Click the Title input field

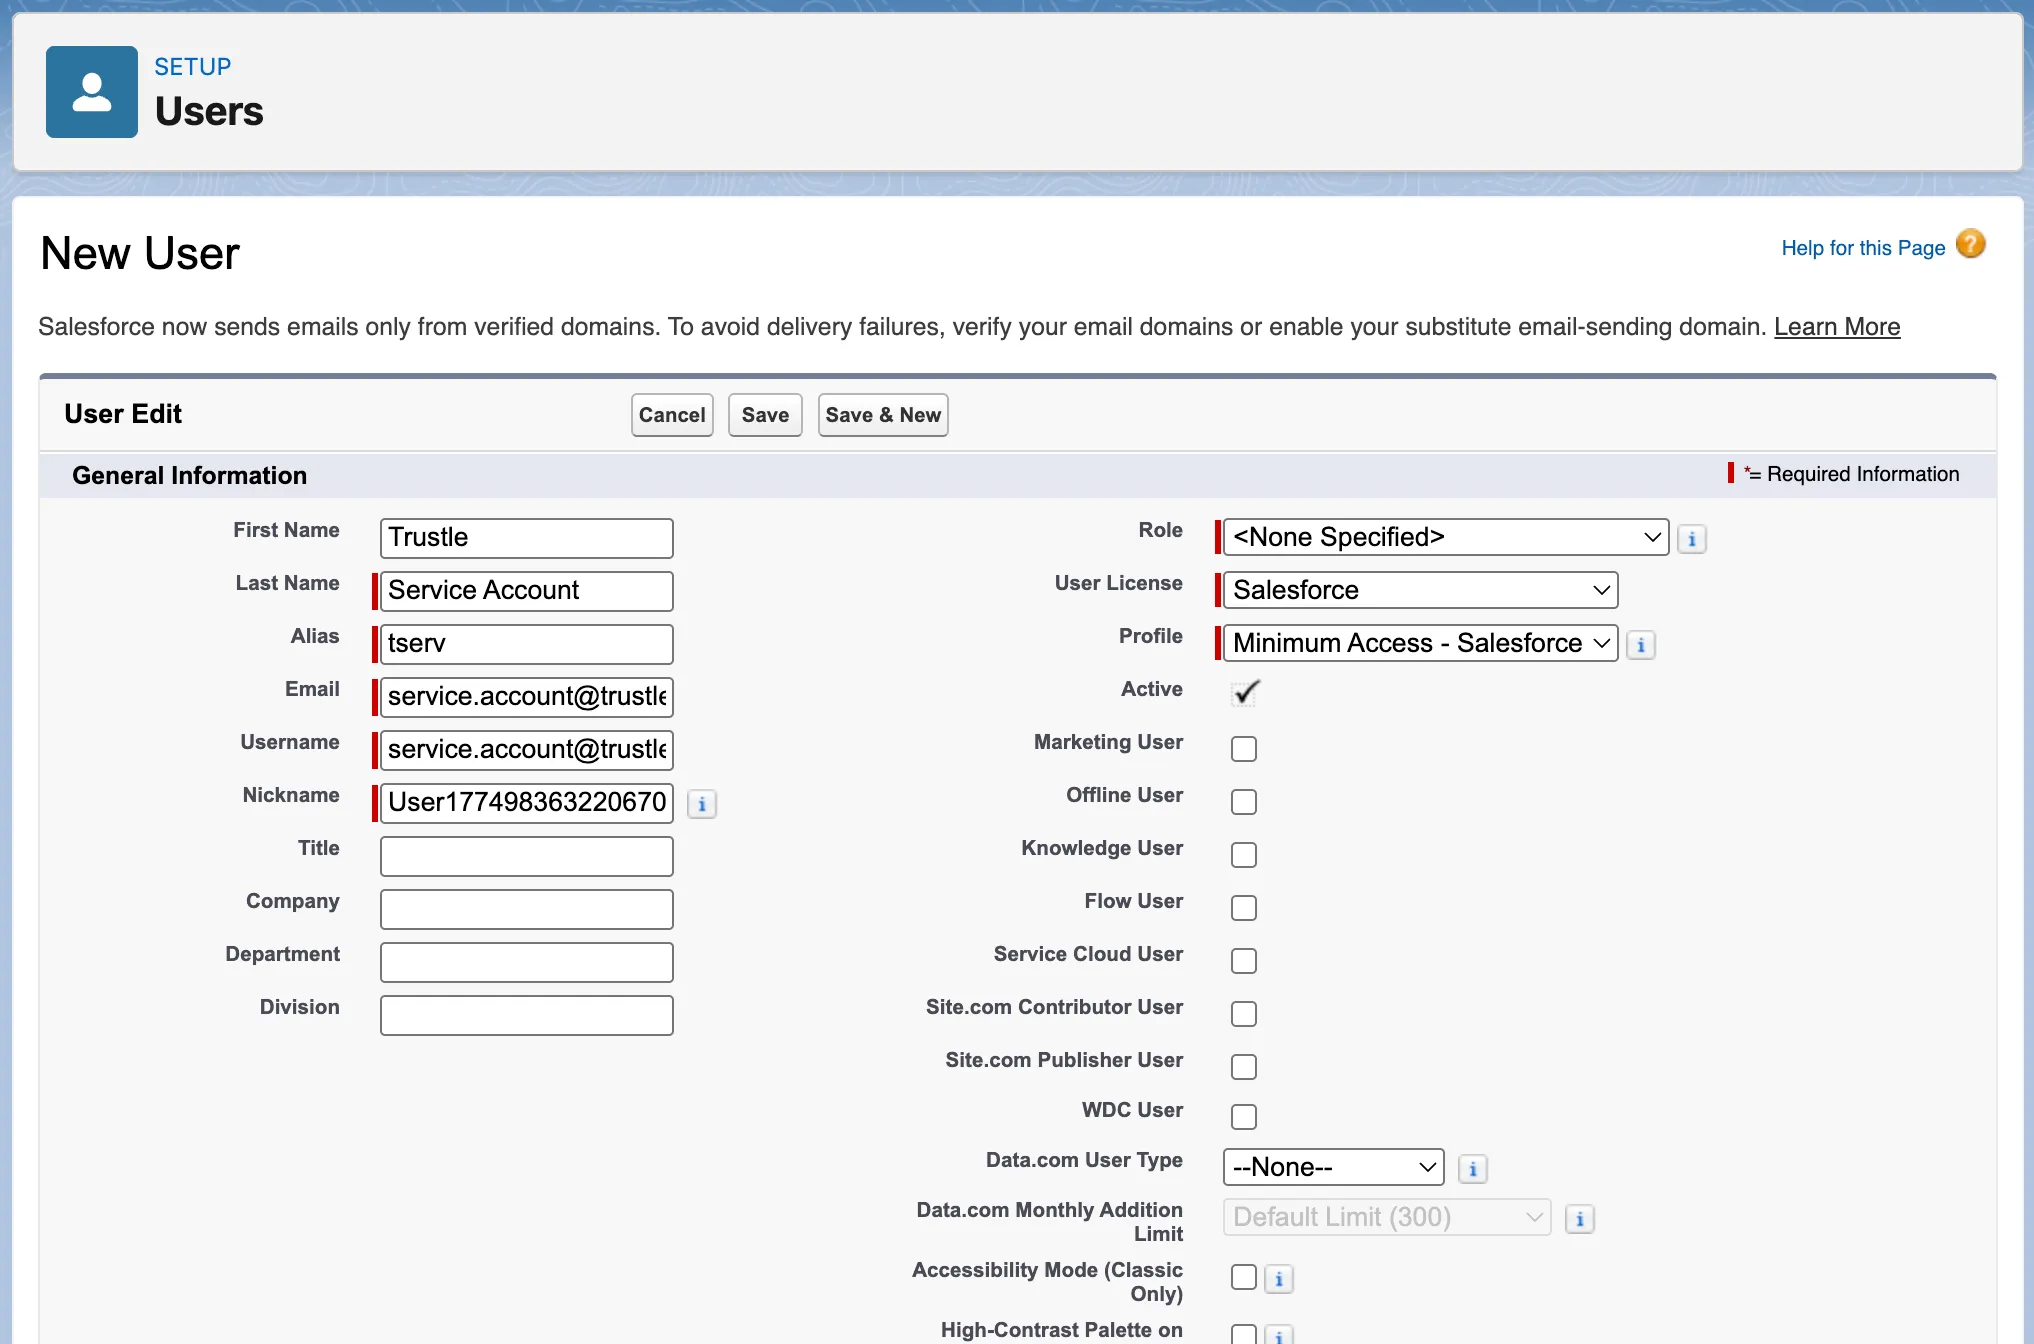click(527, 856)
